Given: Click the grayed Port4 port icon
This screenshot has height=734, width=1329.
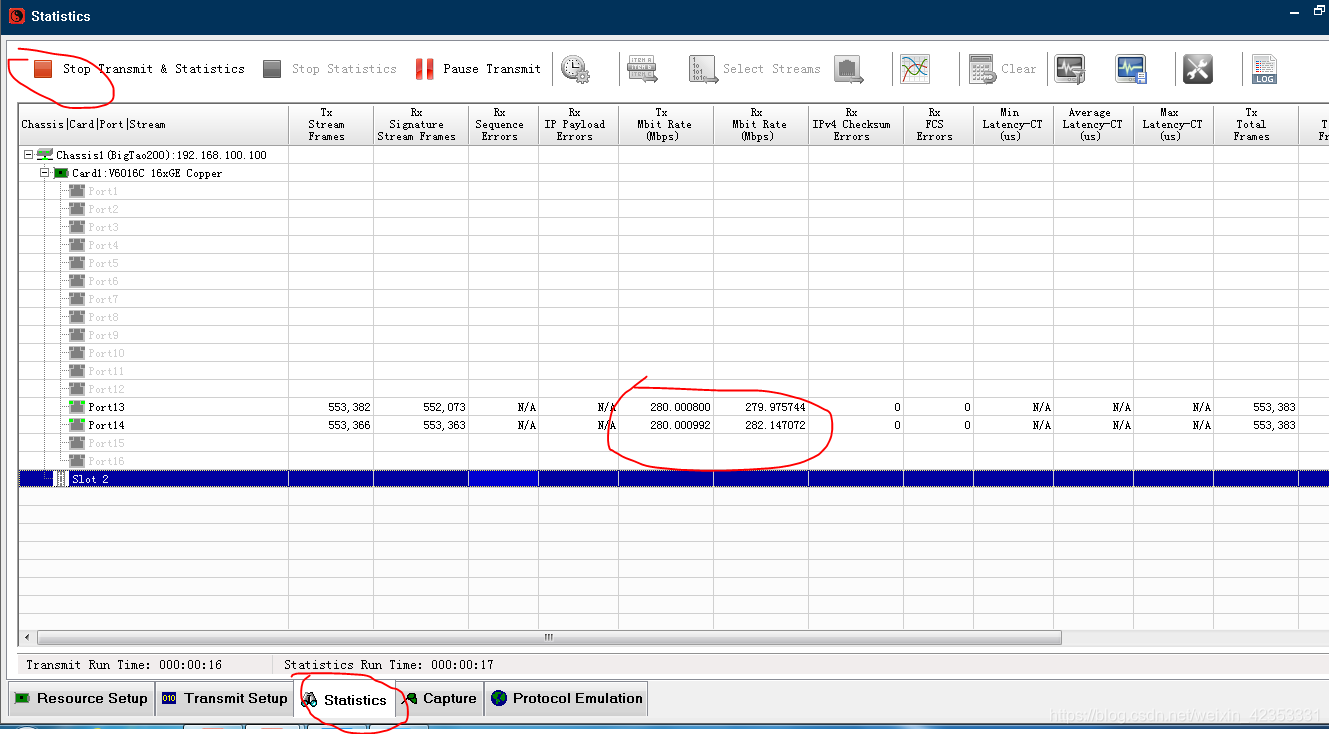Looking at the screenshot, I should 77,245.
